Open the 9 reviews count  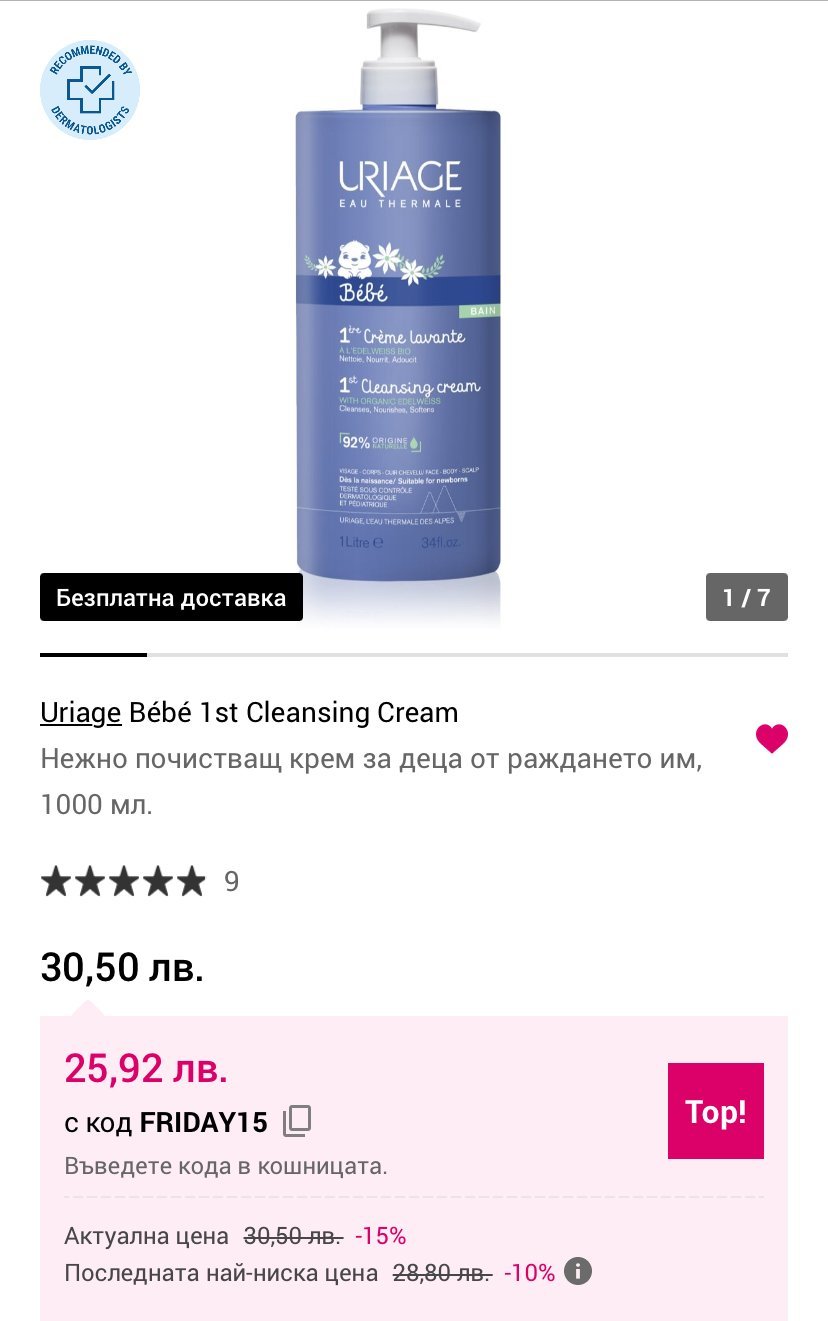[232, 882]
